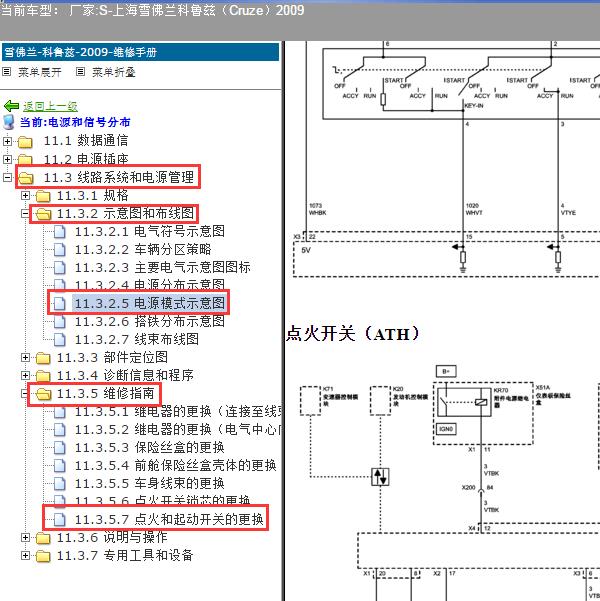Click the 11.3.2.7 线束布线图 page icon
The width and height of the screenshot is (600, 601).
click(59, 339)
